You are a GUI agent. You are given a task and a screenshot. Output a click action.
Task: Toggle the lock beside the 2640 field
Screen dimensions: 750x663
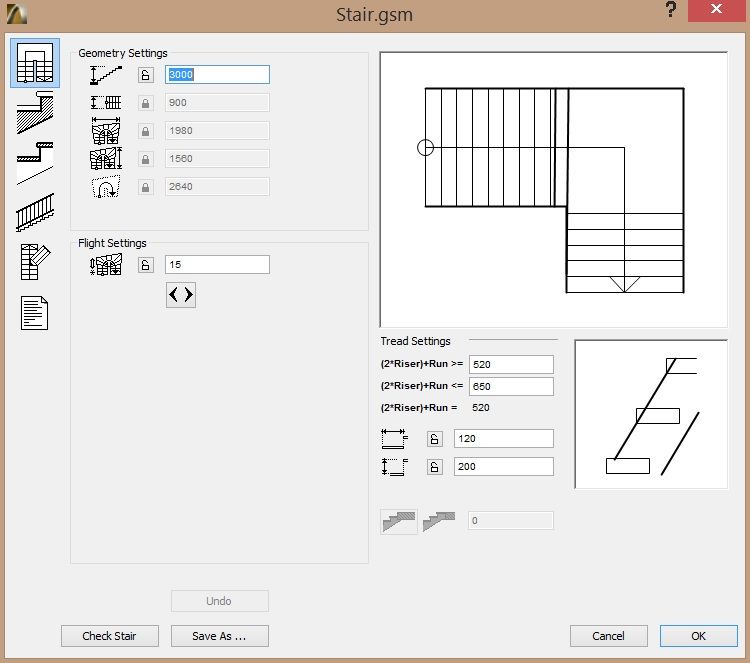[146, 187]
